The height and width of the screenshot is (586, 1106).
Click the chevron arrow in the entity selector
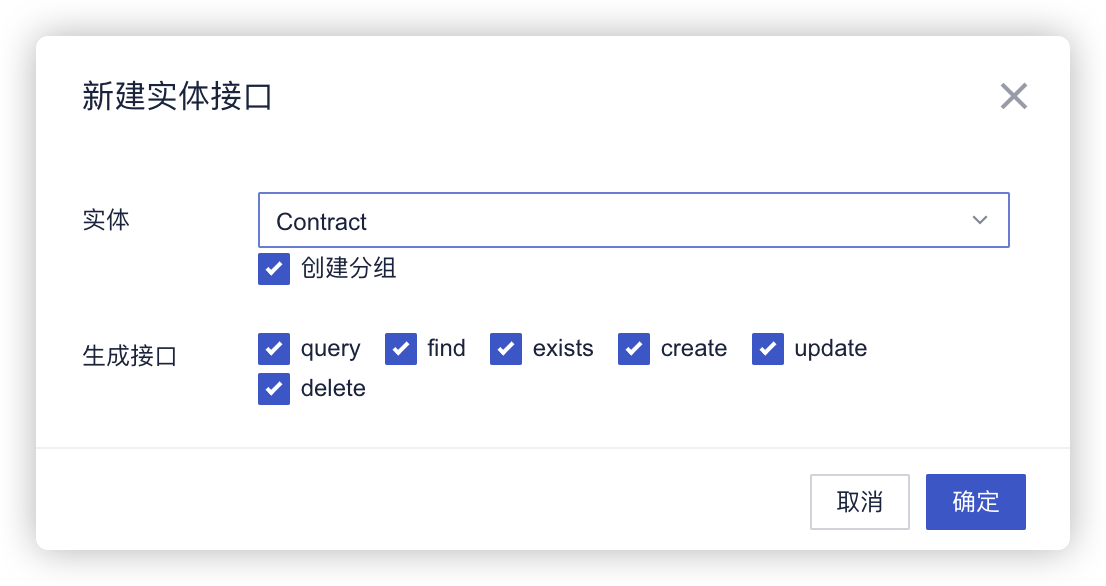coord(980,221)
